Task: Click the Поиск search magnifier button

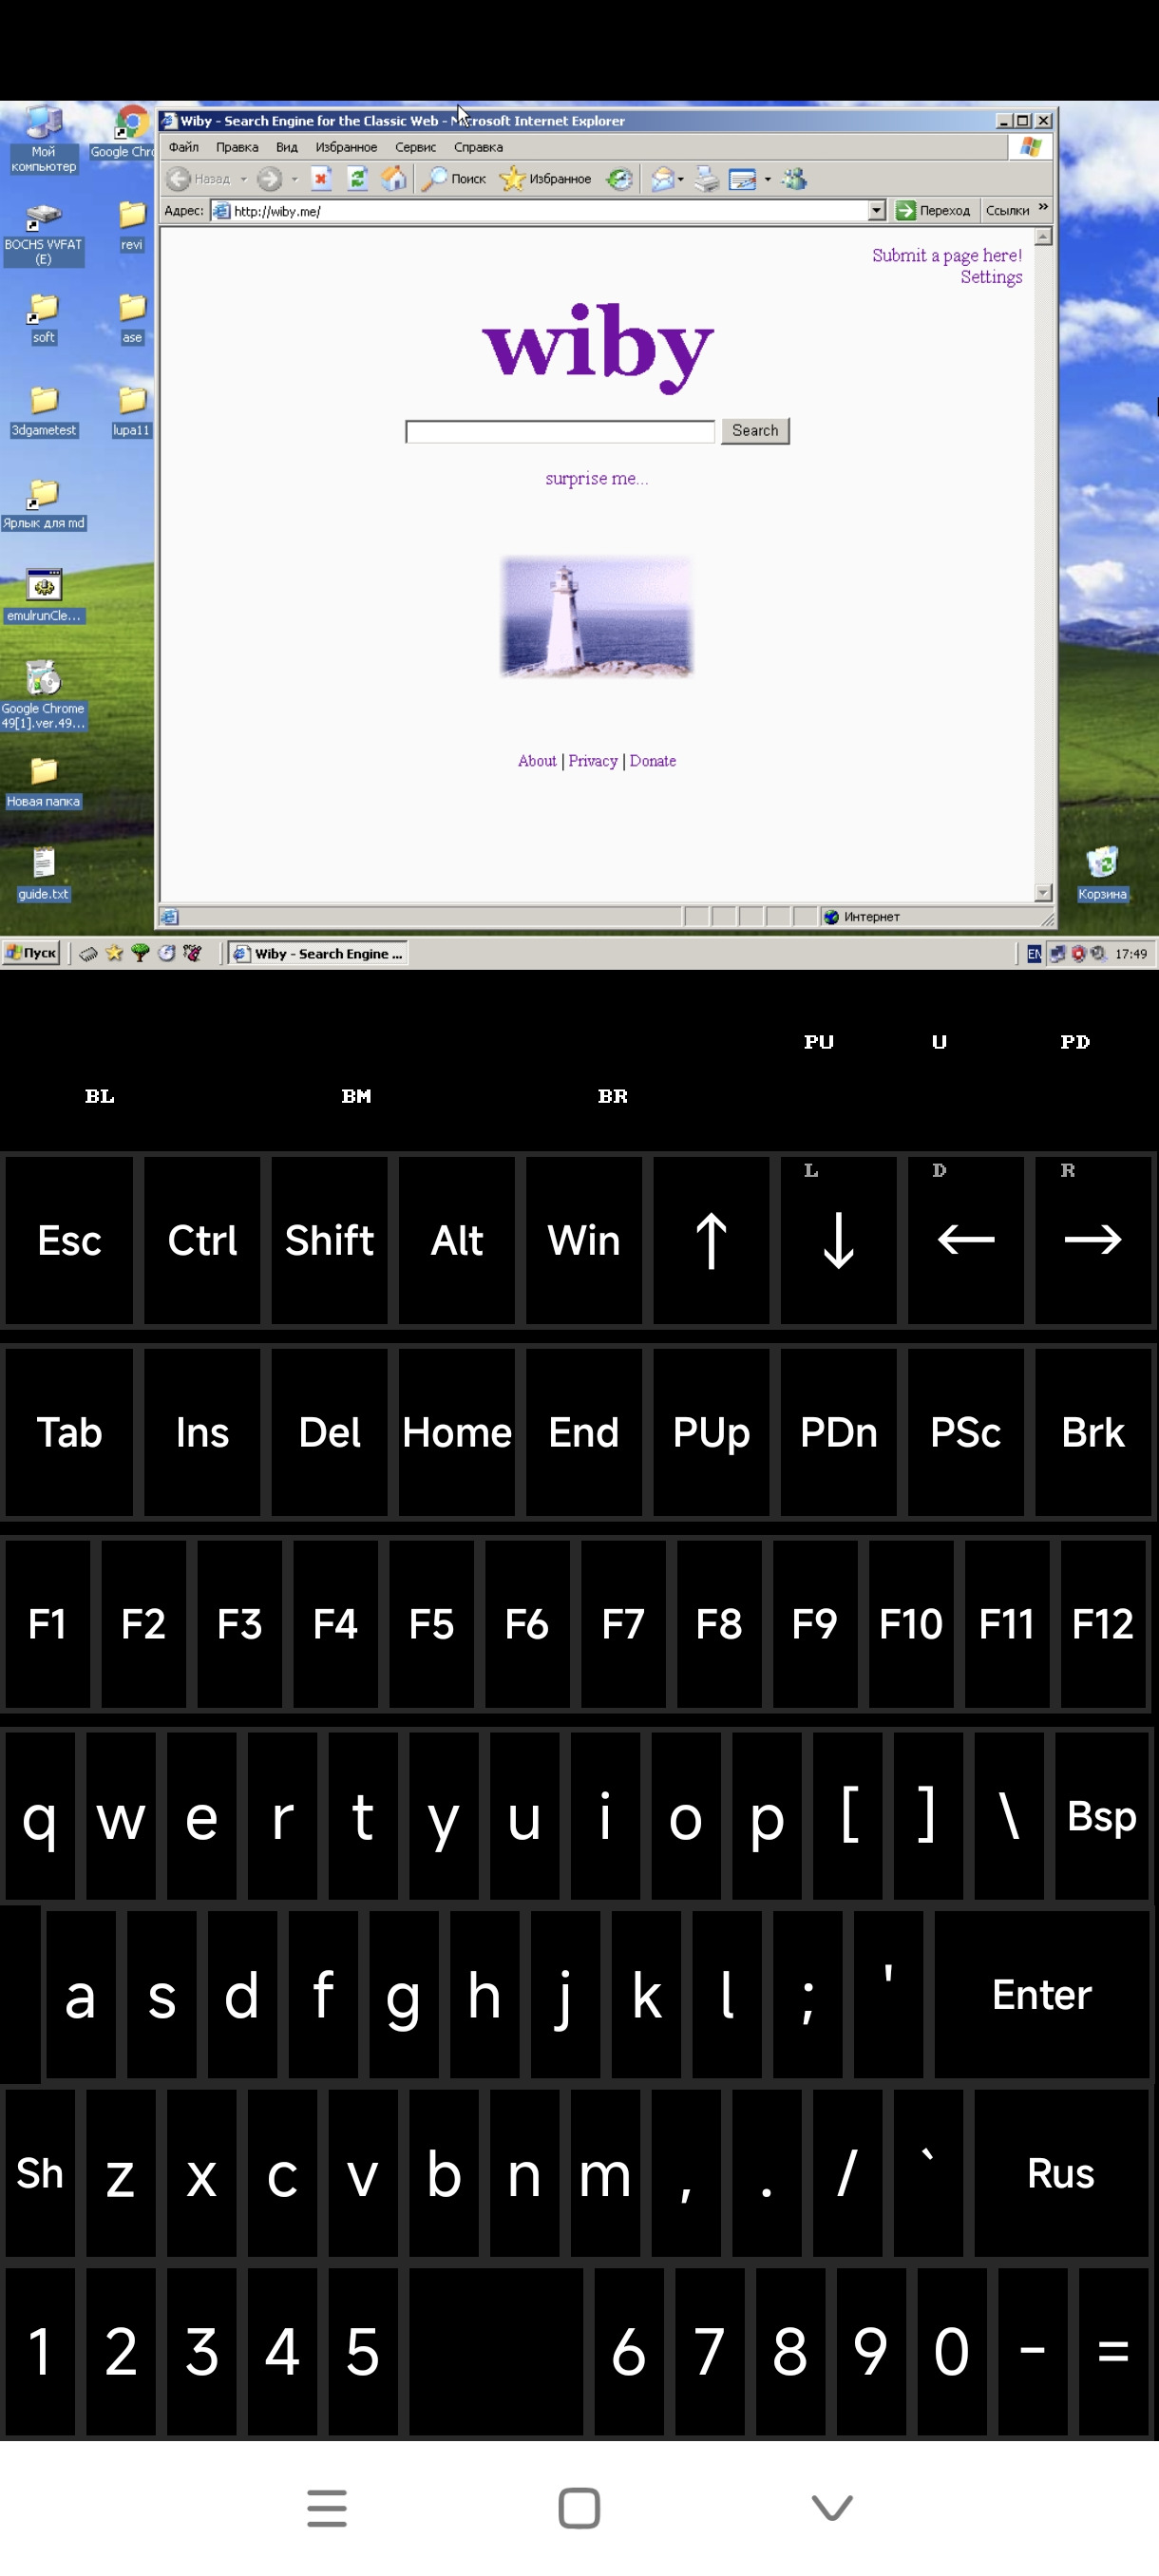Action: [454, 179]
